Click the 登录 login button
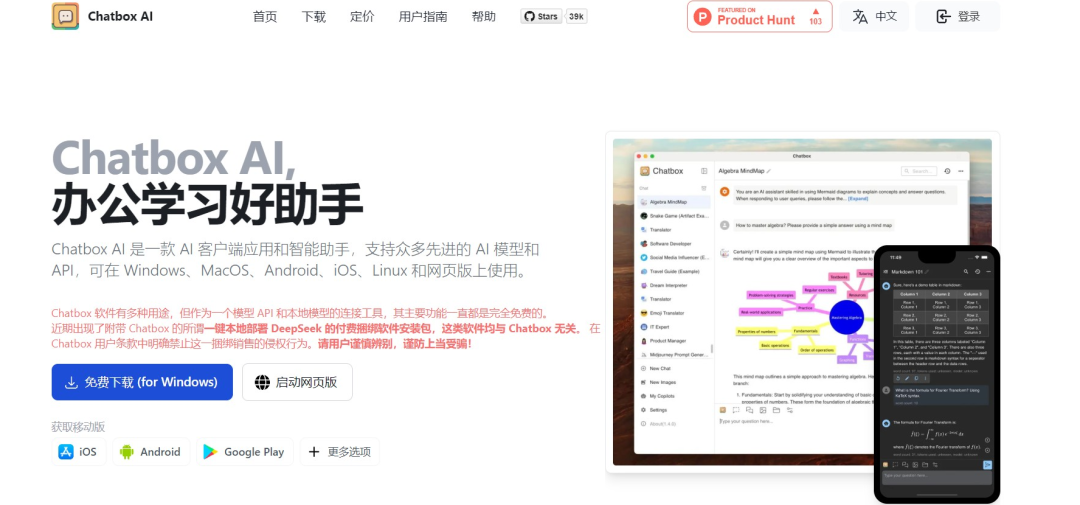 coord(957,17)
